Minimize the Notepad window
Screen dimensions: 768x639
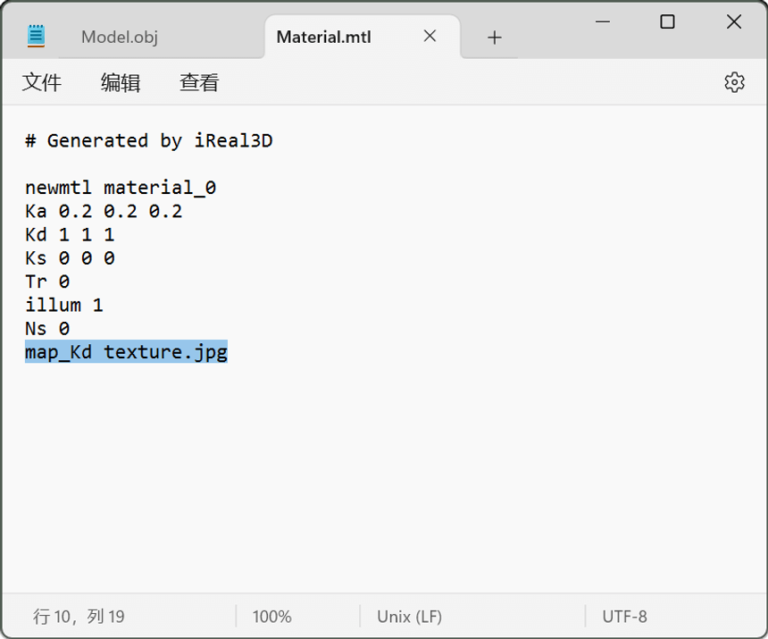coord(601,22)
